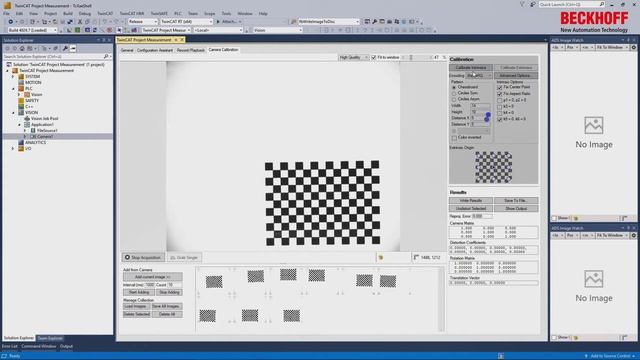Select the Chessboard pattern radio button
Screen dimensions: 640x360
(454, 87)
